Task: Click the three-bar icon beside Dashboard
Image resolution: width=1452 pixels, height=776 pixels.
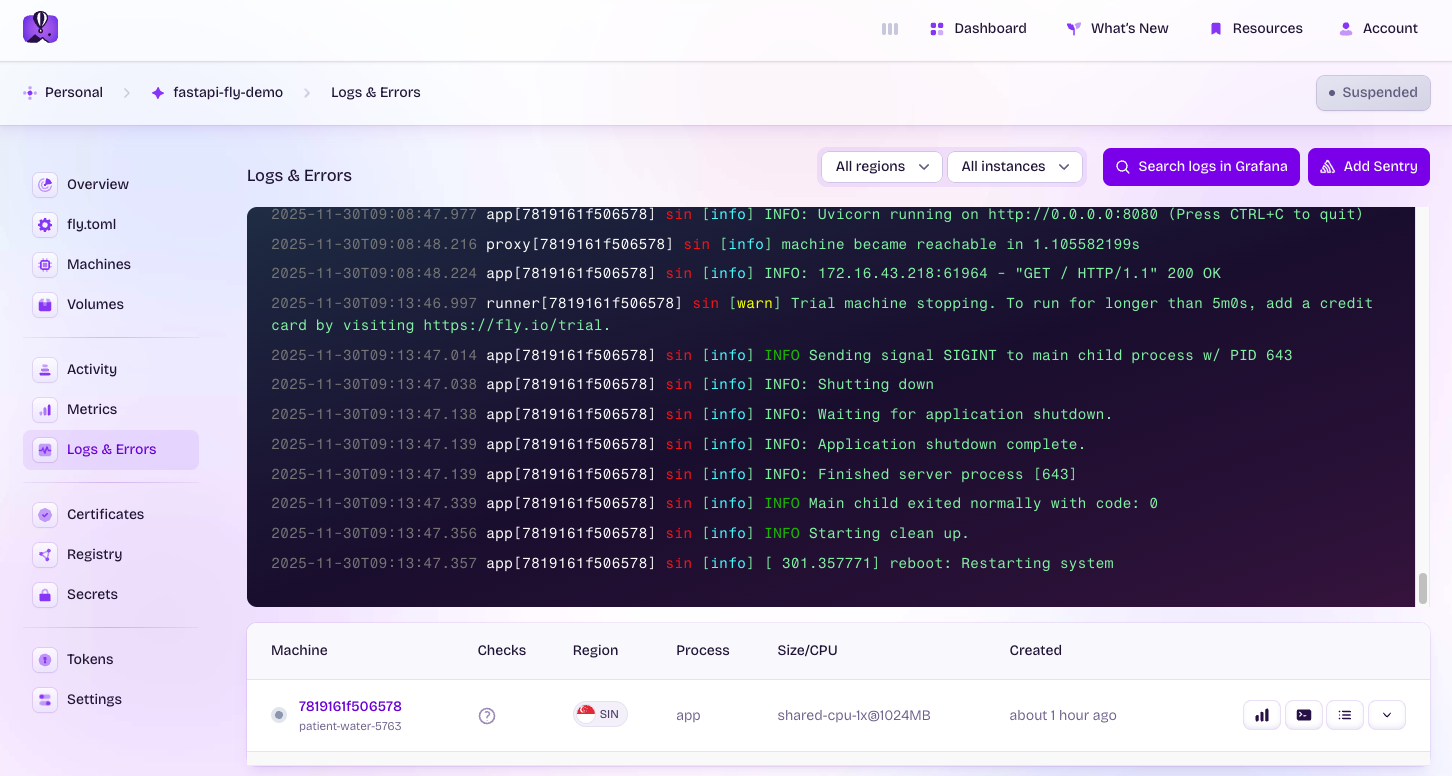Action: 889,29
